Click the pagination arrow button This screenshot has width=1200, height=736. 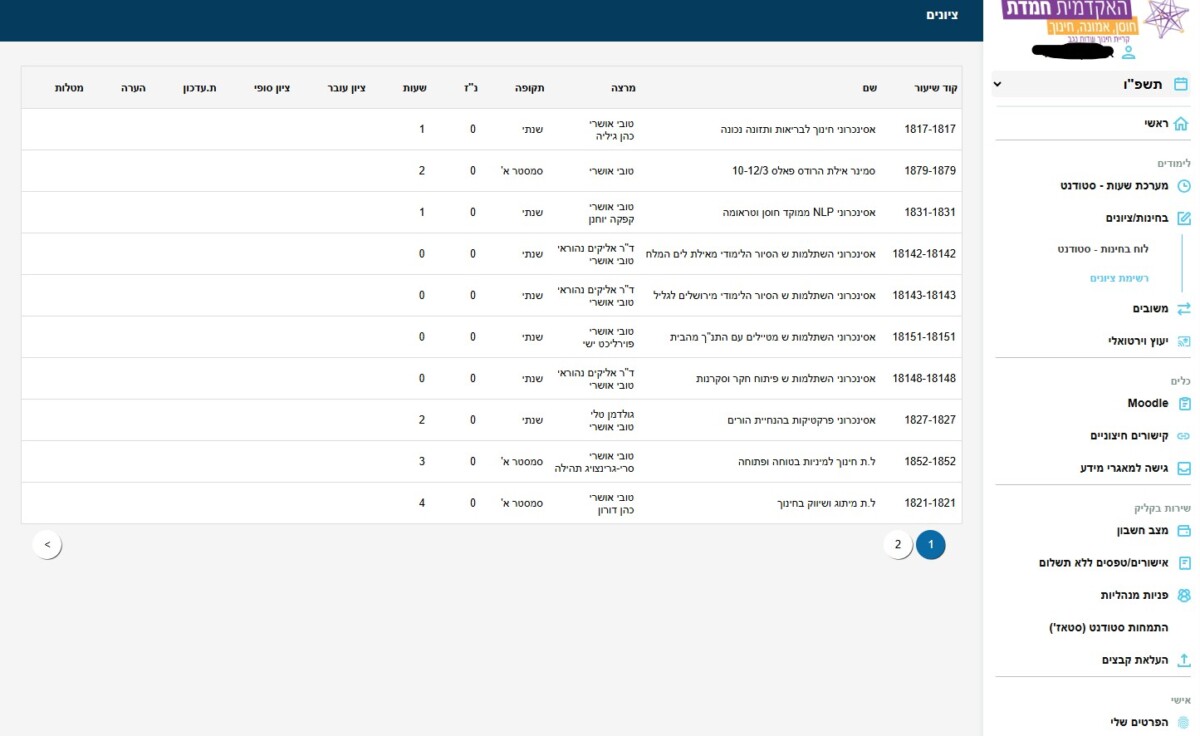pos(47,545)
